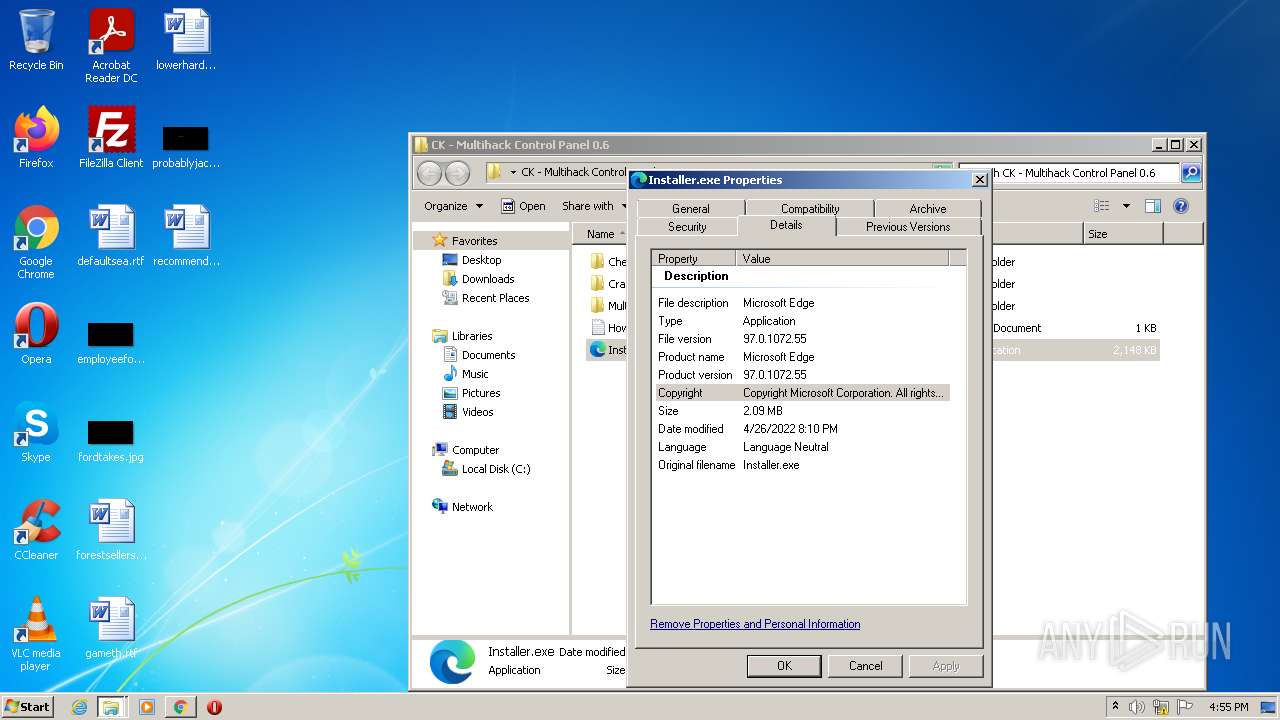Open the Organize dropdown menu
Viewport: 1280px width, 720px height.
click(453, 206)
